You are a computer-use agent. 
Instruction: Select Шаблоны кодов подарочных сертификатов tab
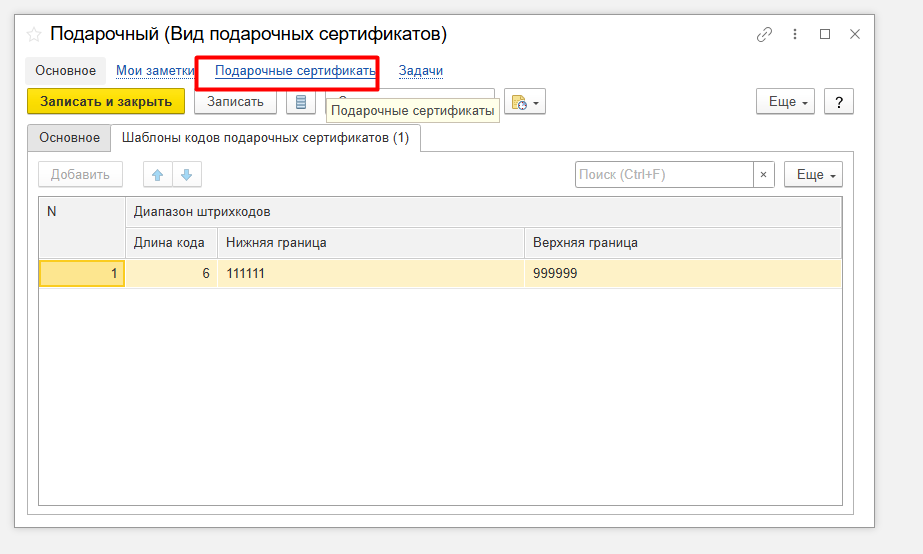[265, 138]
